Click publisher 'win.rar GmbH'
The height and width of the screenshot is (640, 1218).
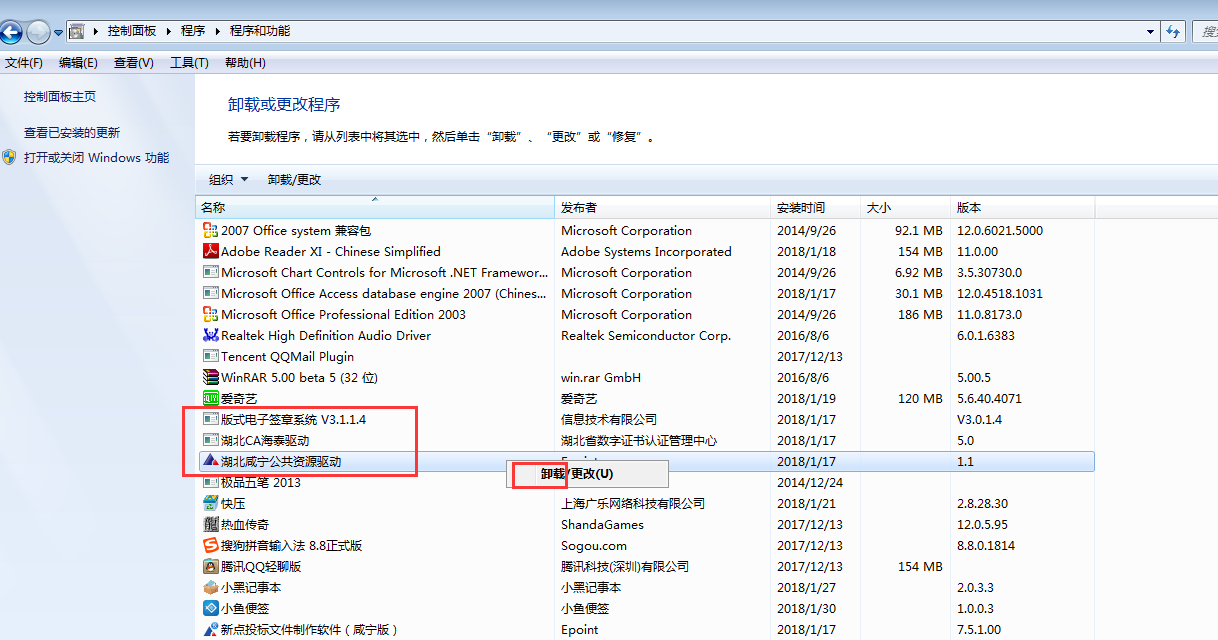click(x=601, y=378)
